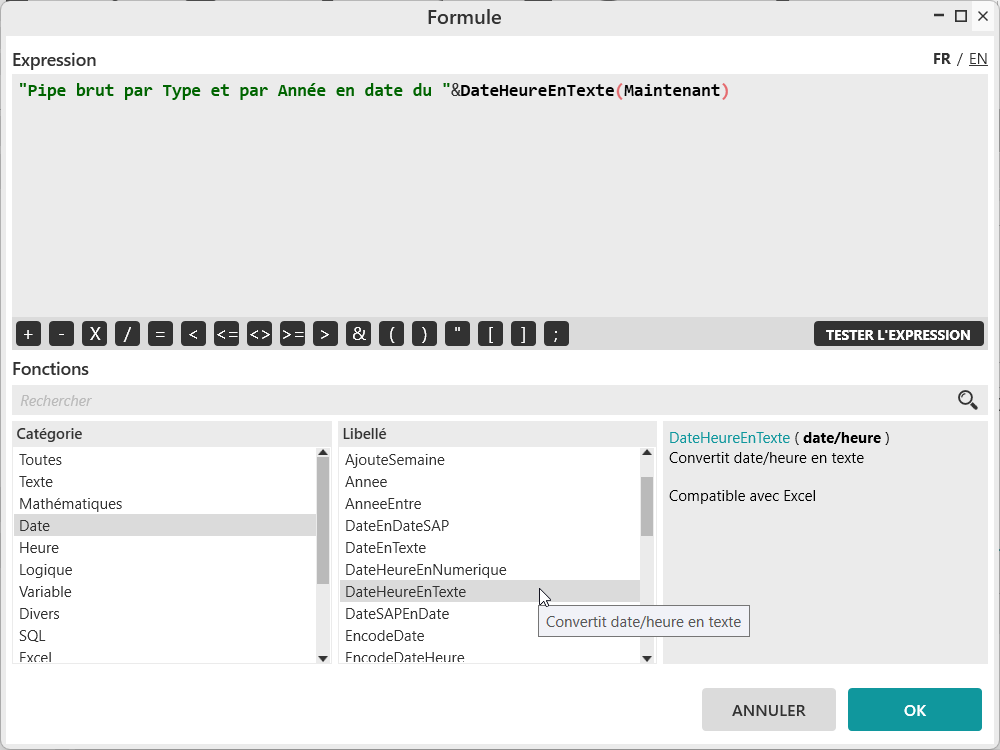
Task: Insert the ampersand concatenation operator
Action: tap(358, 334)
